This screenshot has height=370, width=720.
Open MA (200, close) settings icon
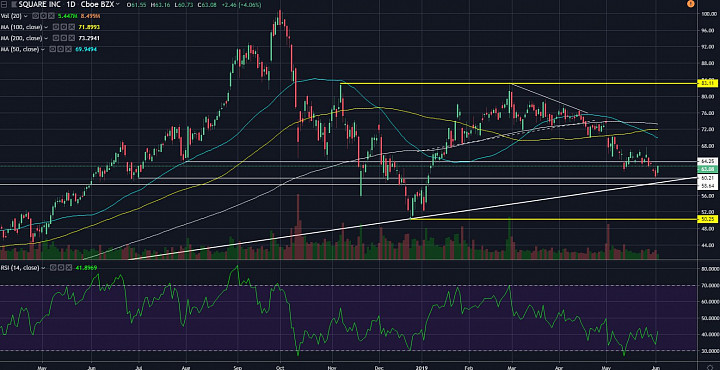coord(63,38)
